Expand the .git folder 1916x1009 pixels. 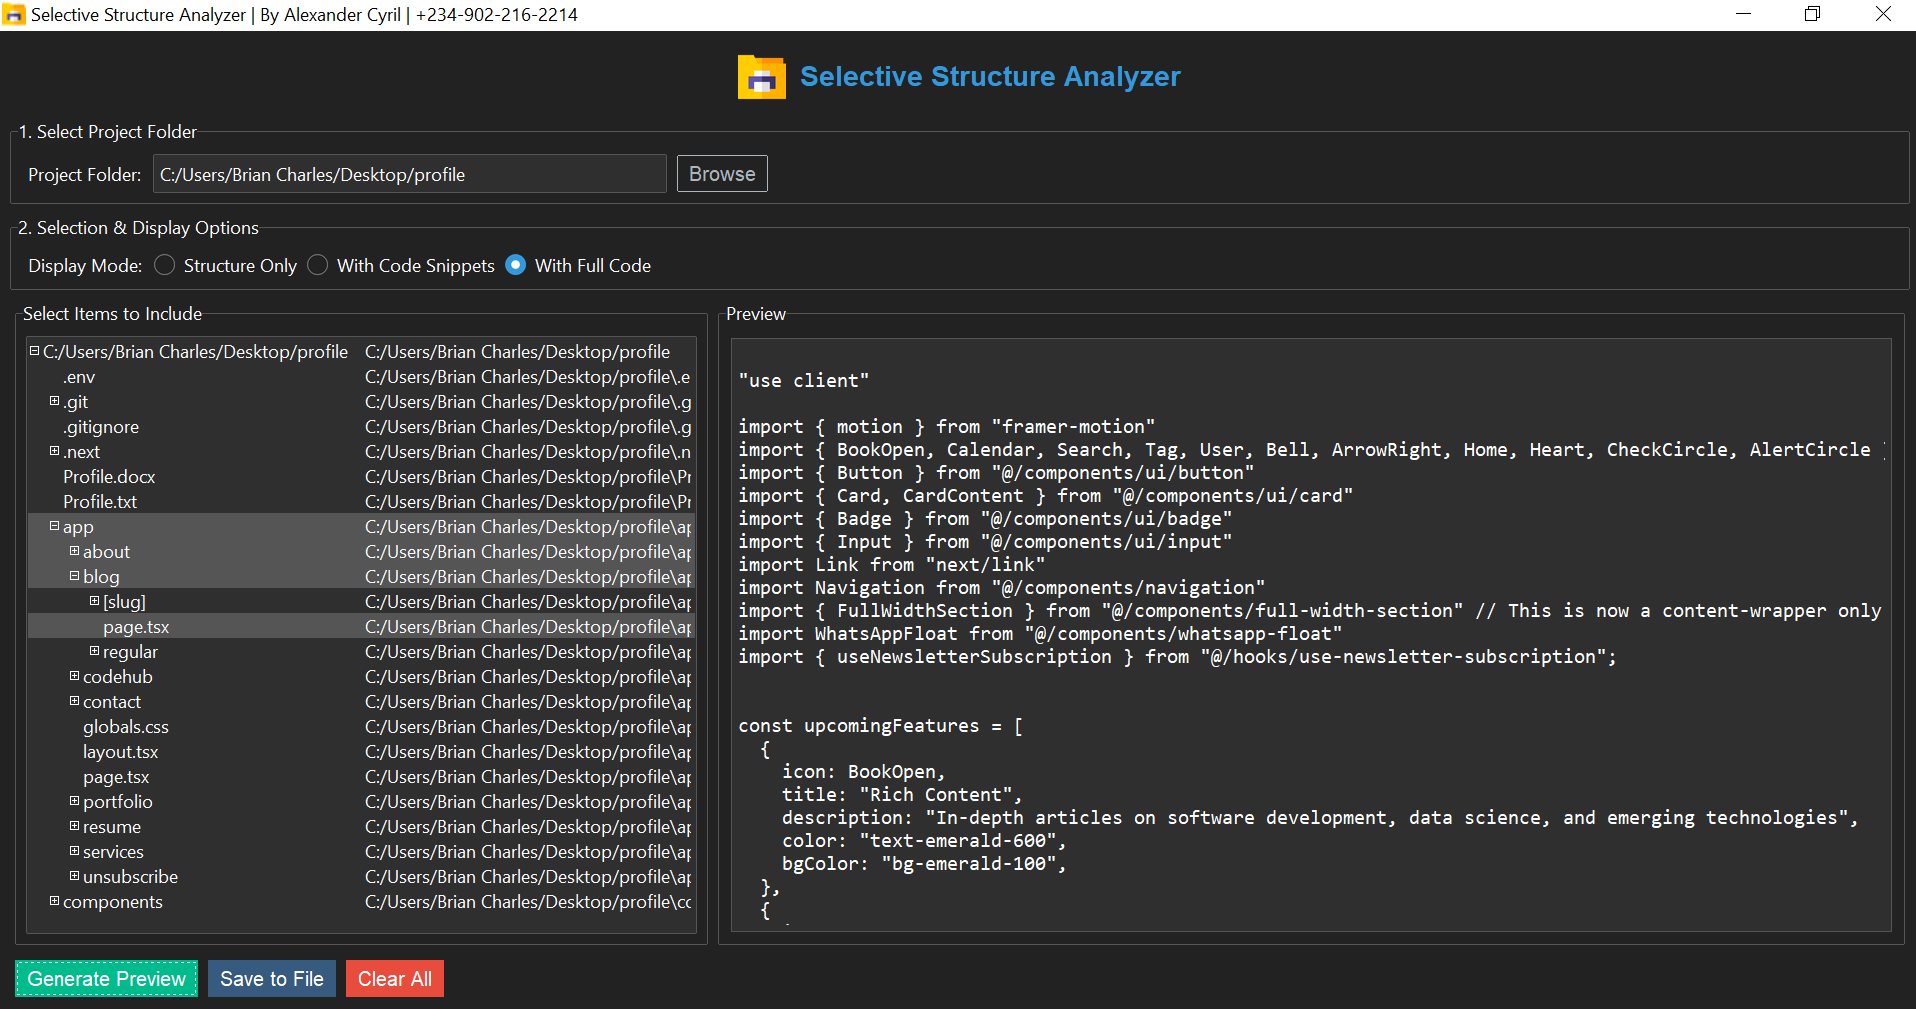[54, 401]
